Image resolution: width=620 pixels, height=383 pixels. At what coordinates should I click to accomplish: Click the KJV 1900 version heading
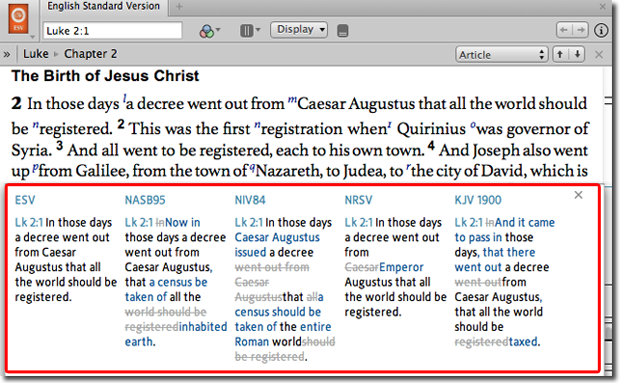coord(478,200)
